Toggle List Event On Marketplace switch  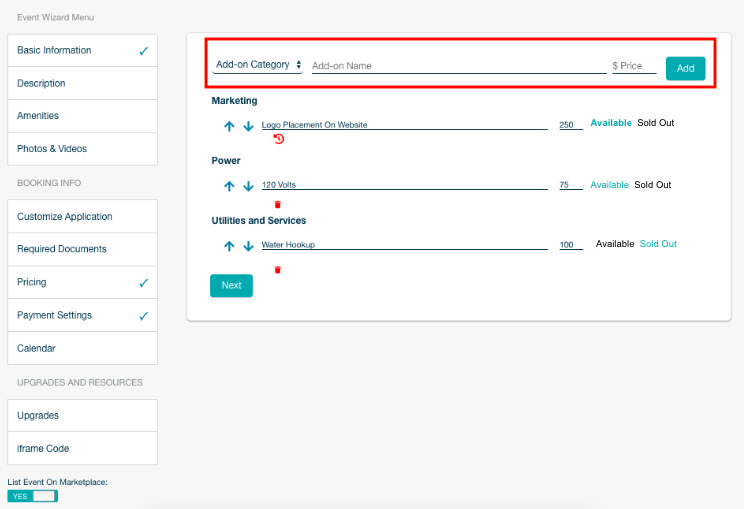32,496
